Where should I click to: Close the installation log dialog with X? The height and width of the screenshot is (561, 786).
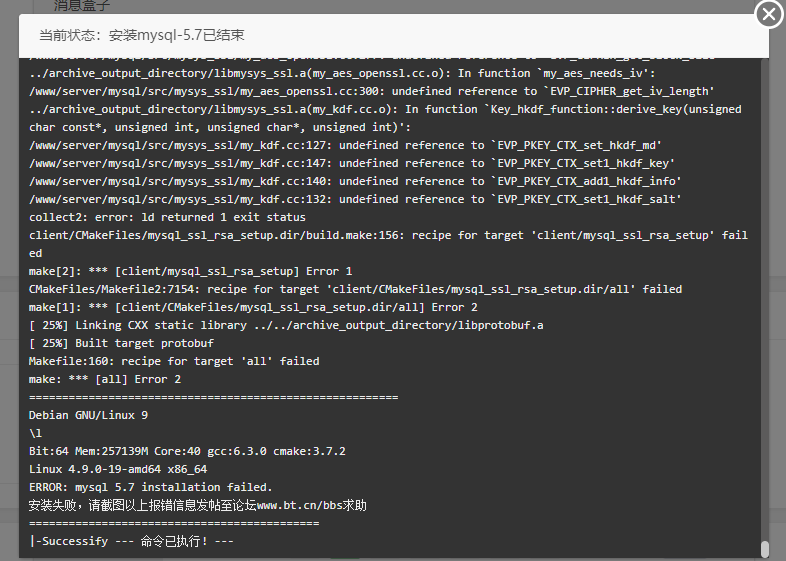[x=769, y=15]
